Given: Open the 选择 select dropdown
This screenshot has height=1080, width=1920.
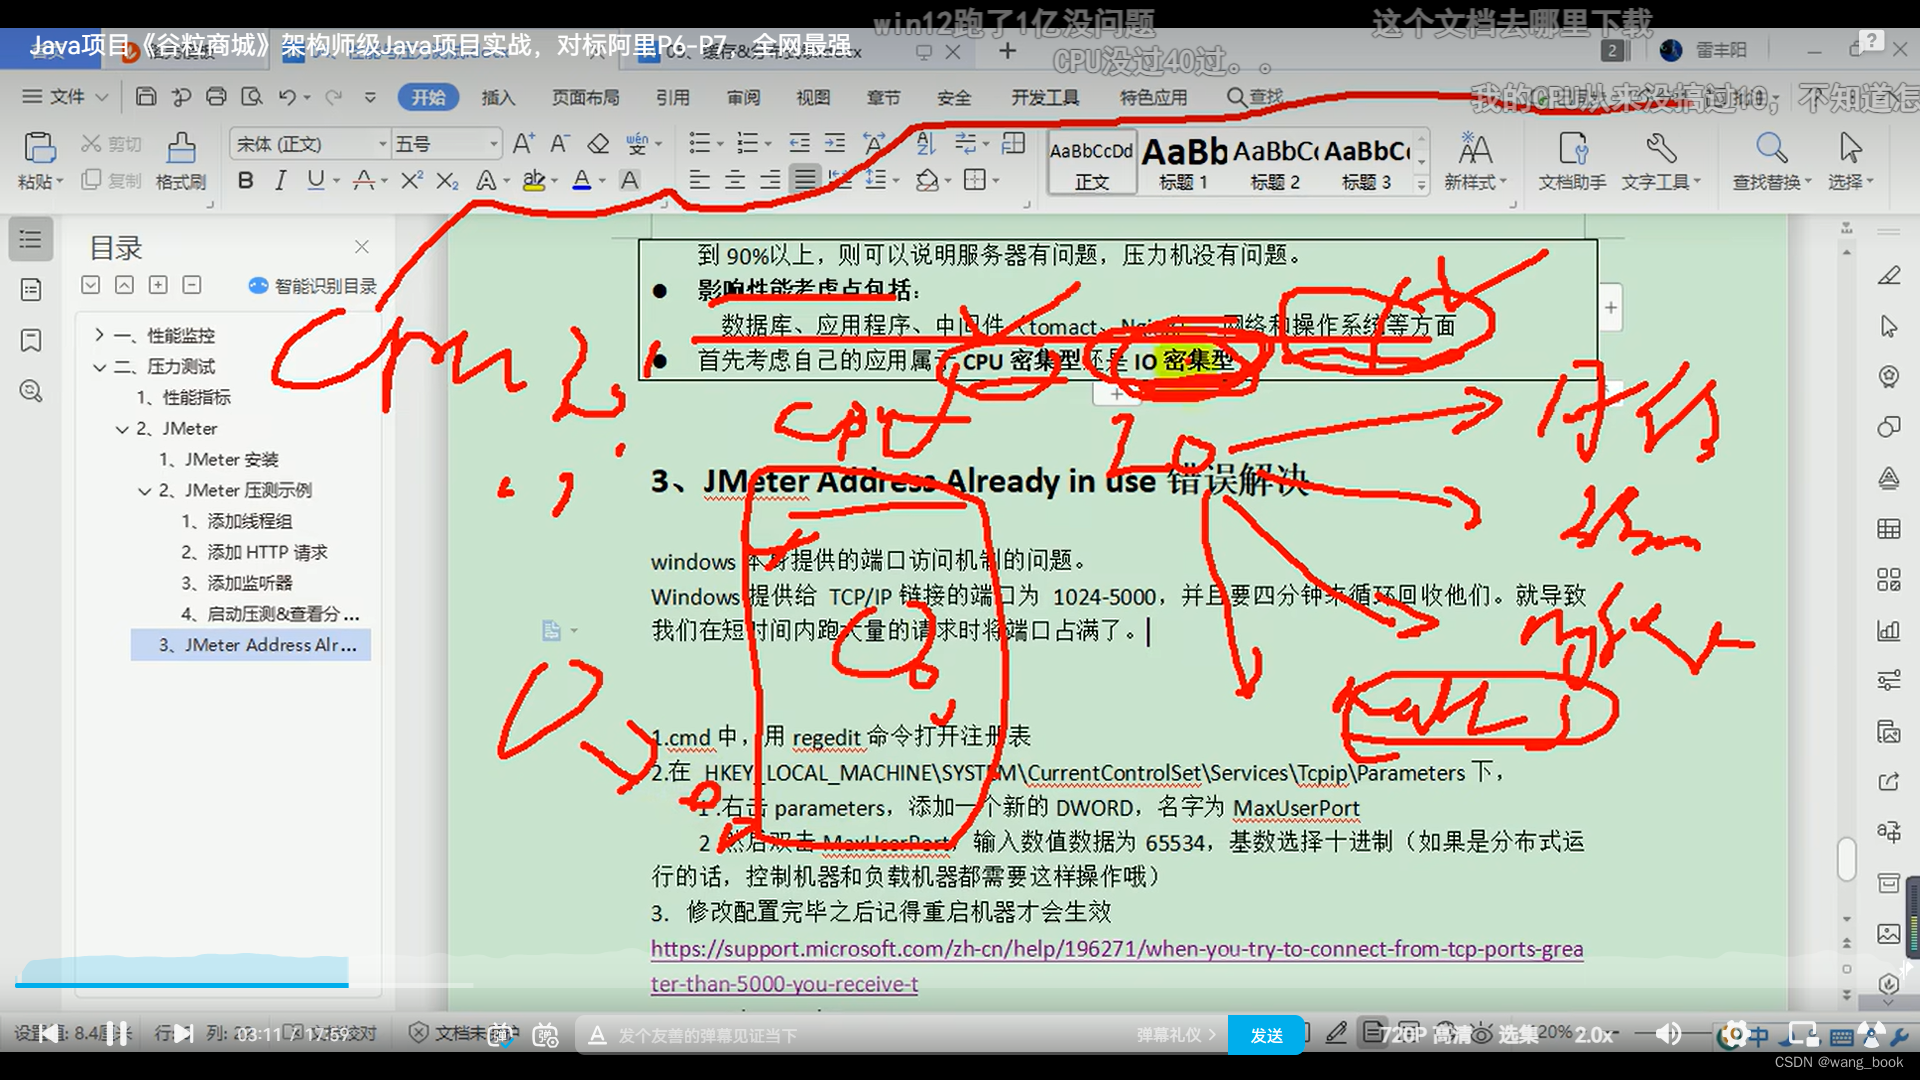Looking at the screenshot, I should (1850, 160).
